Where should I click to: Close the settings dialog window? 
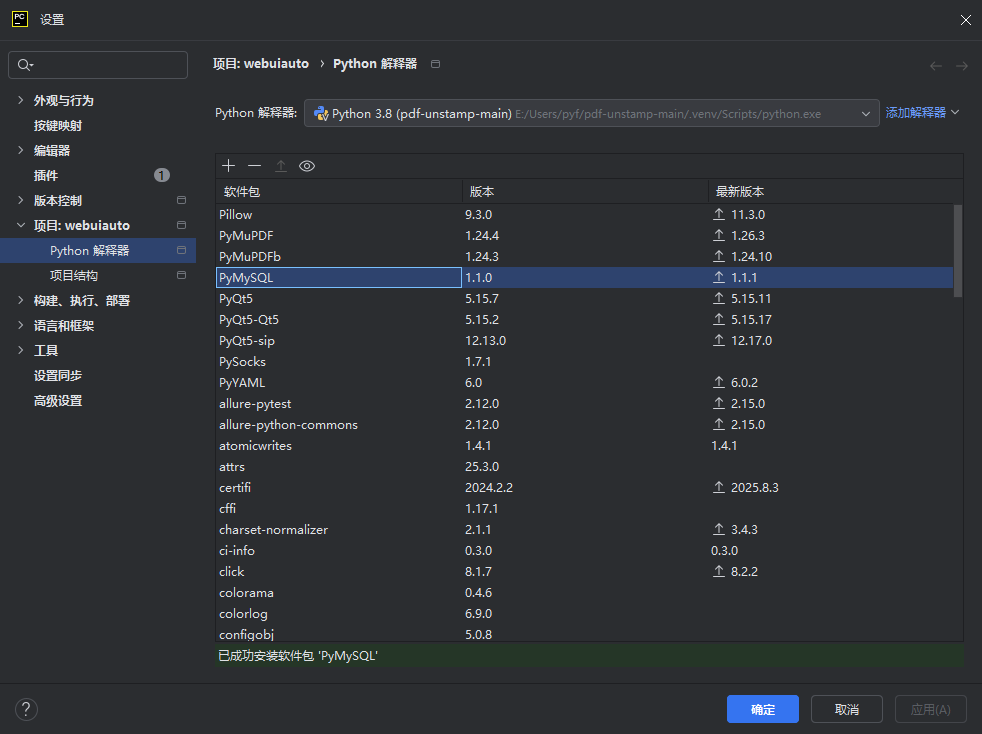965,20
